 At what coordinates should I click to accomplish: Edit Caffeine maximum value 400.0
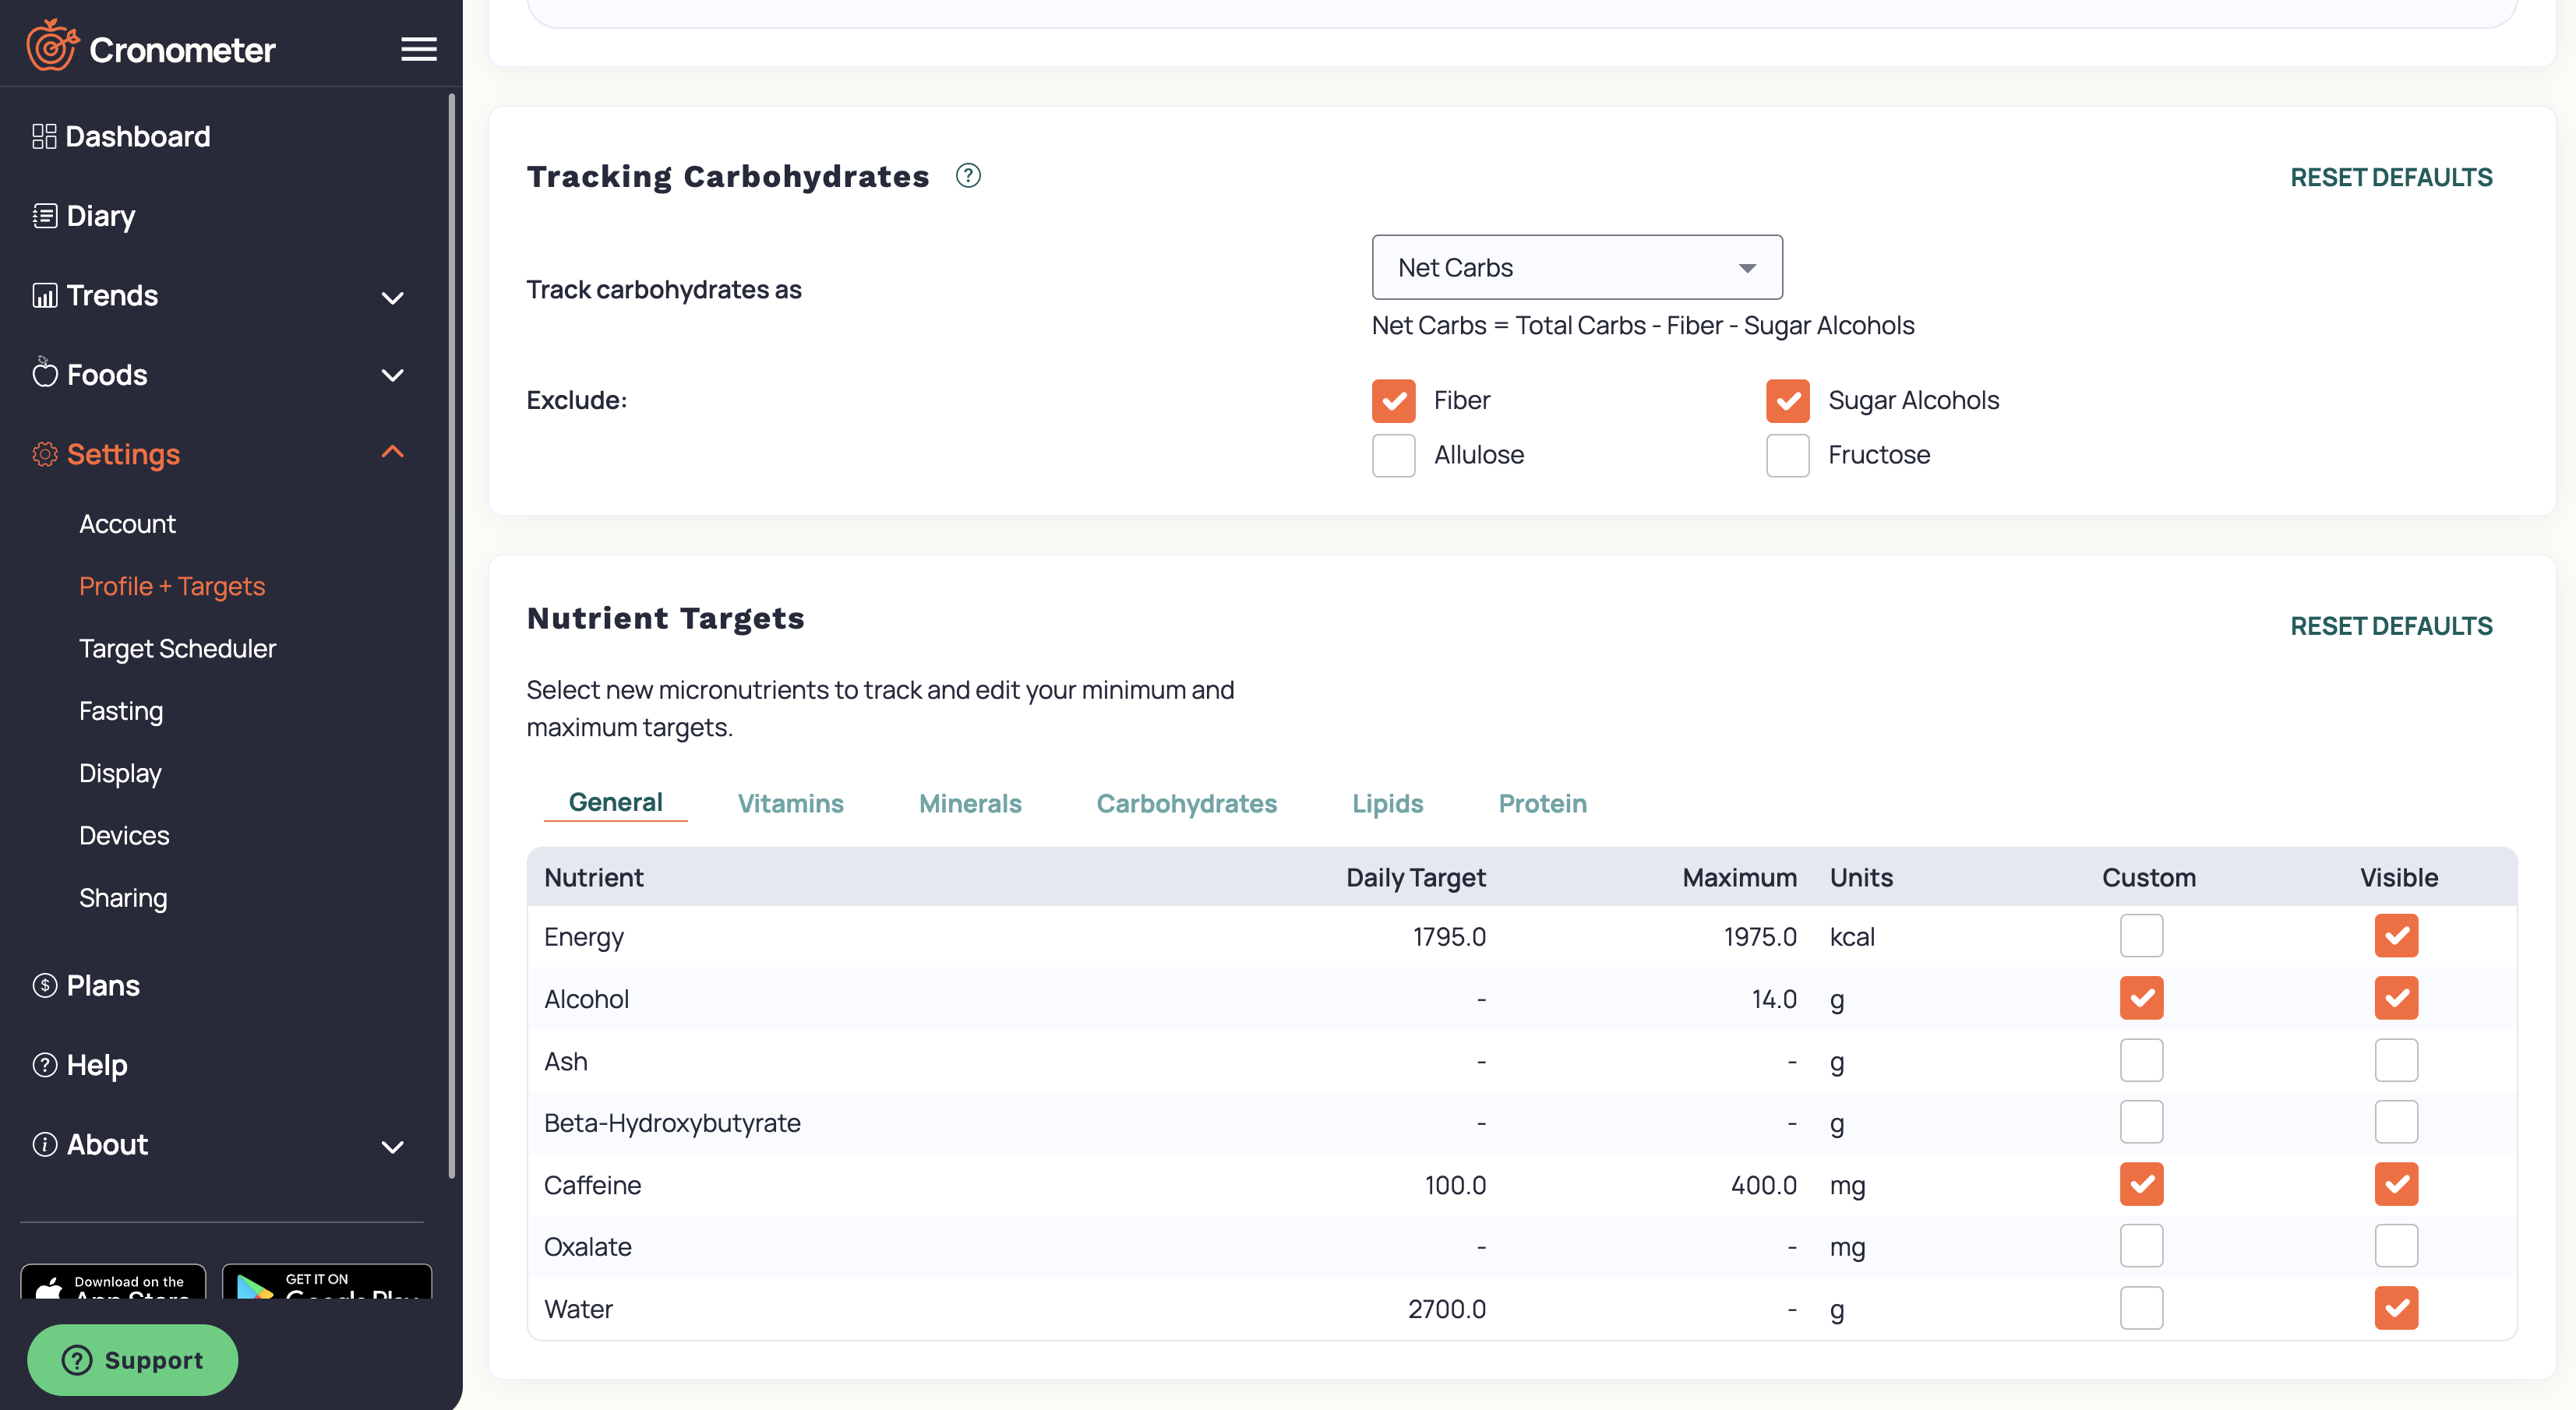(1763, 1185)
